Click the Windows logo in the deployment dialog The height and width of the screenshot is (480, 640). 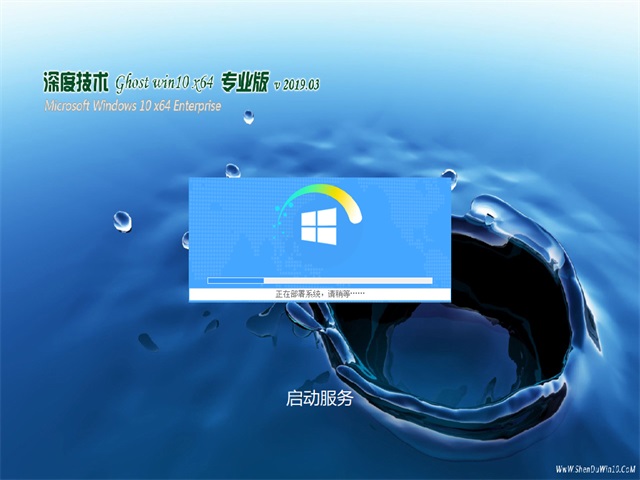pos(319,226)
